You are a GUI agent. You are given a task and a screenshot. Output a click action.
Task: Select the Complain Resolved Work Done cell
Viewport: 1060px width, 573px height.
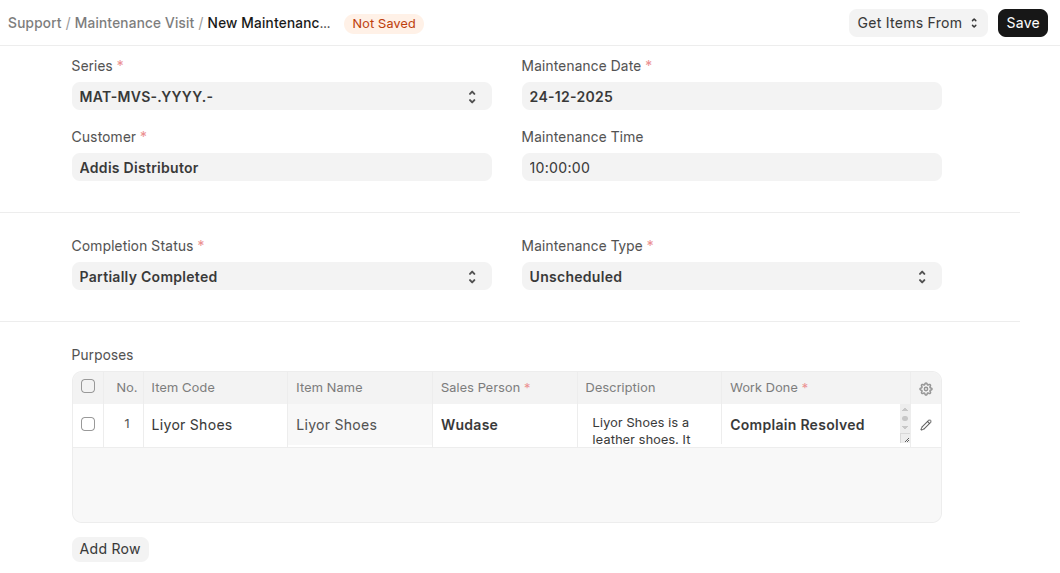tap(810, 425)
